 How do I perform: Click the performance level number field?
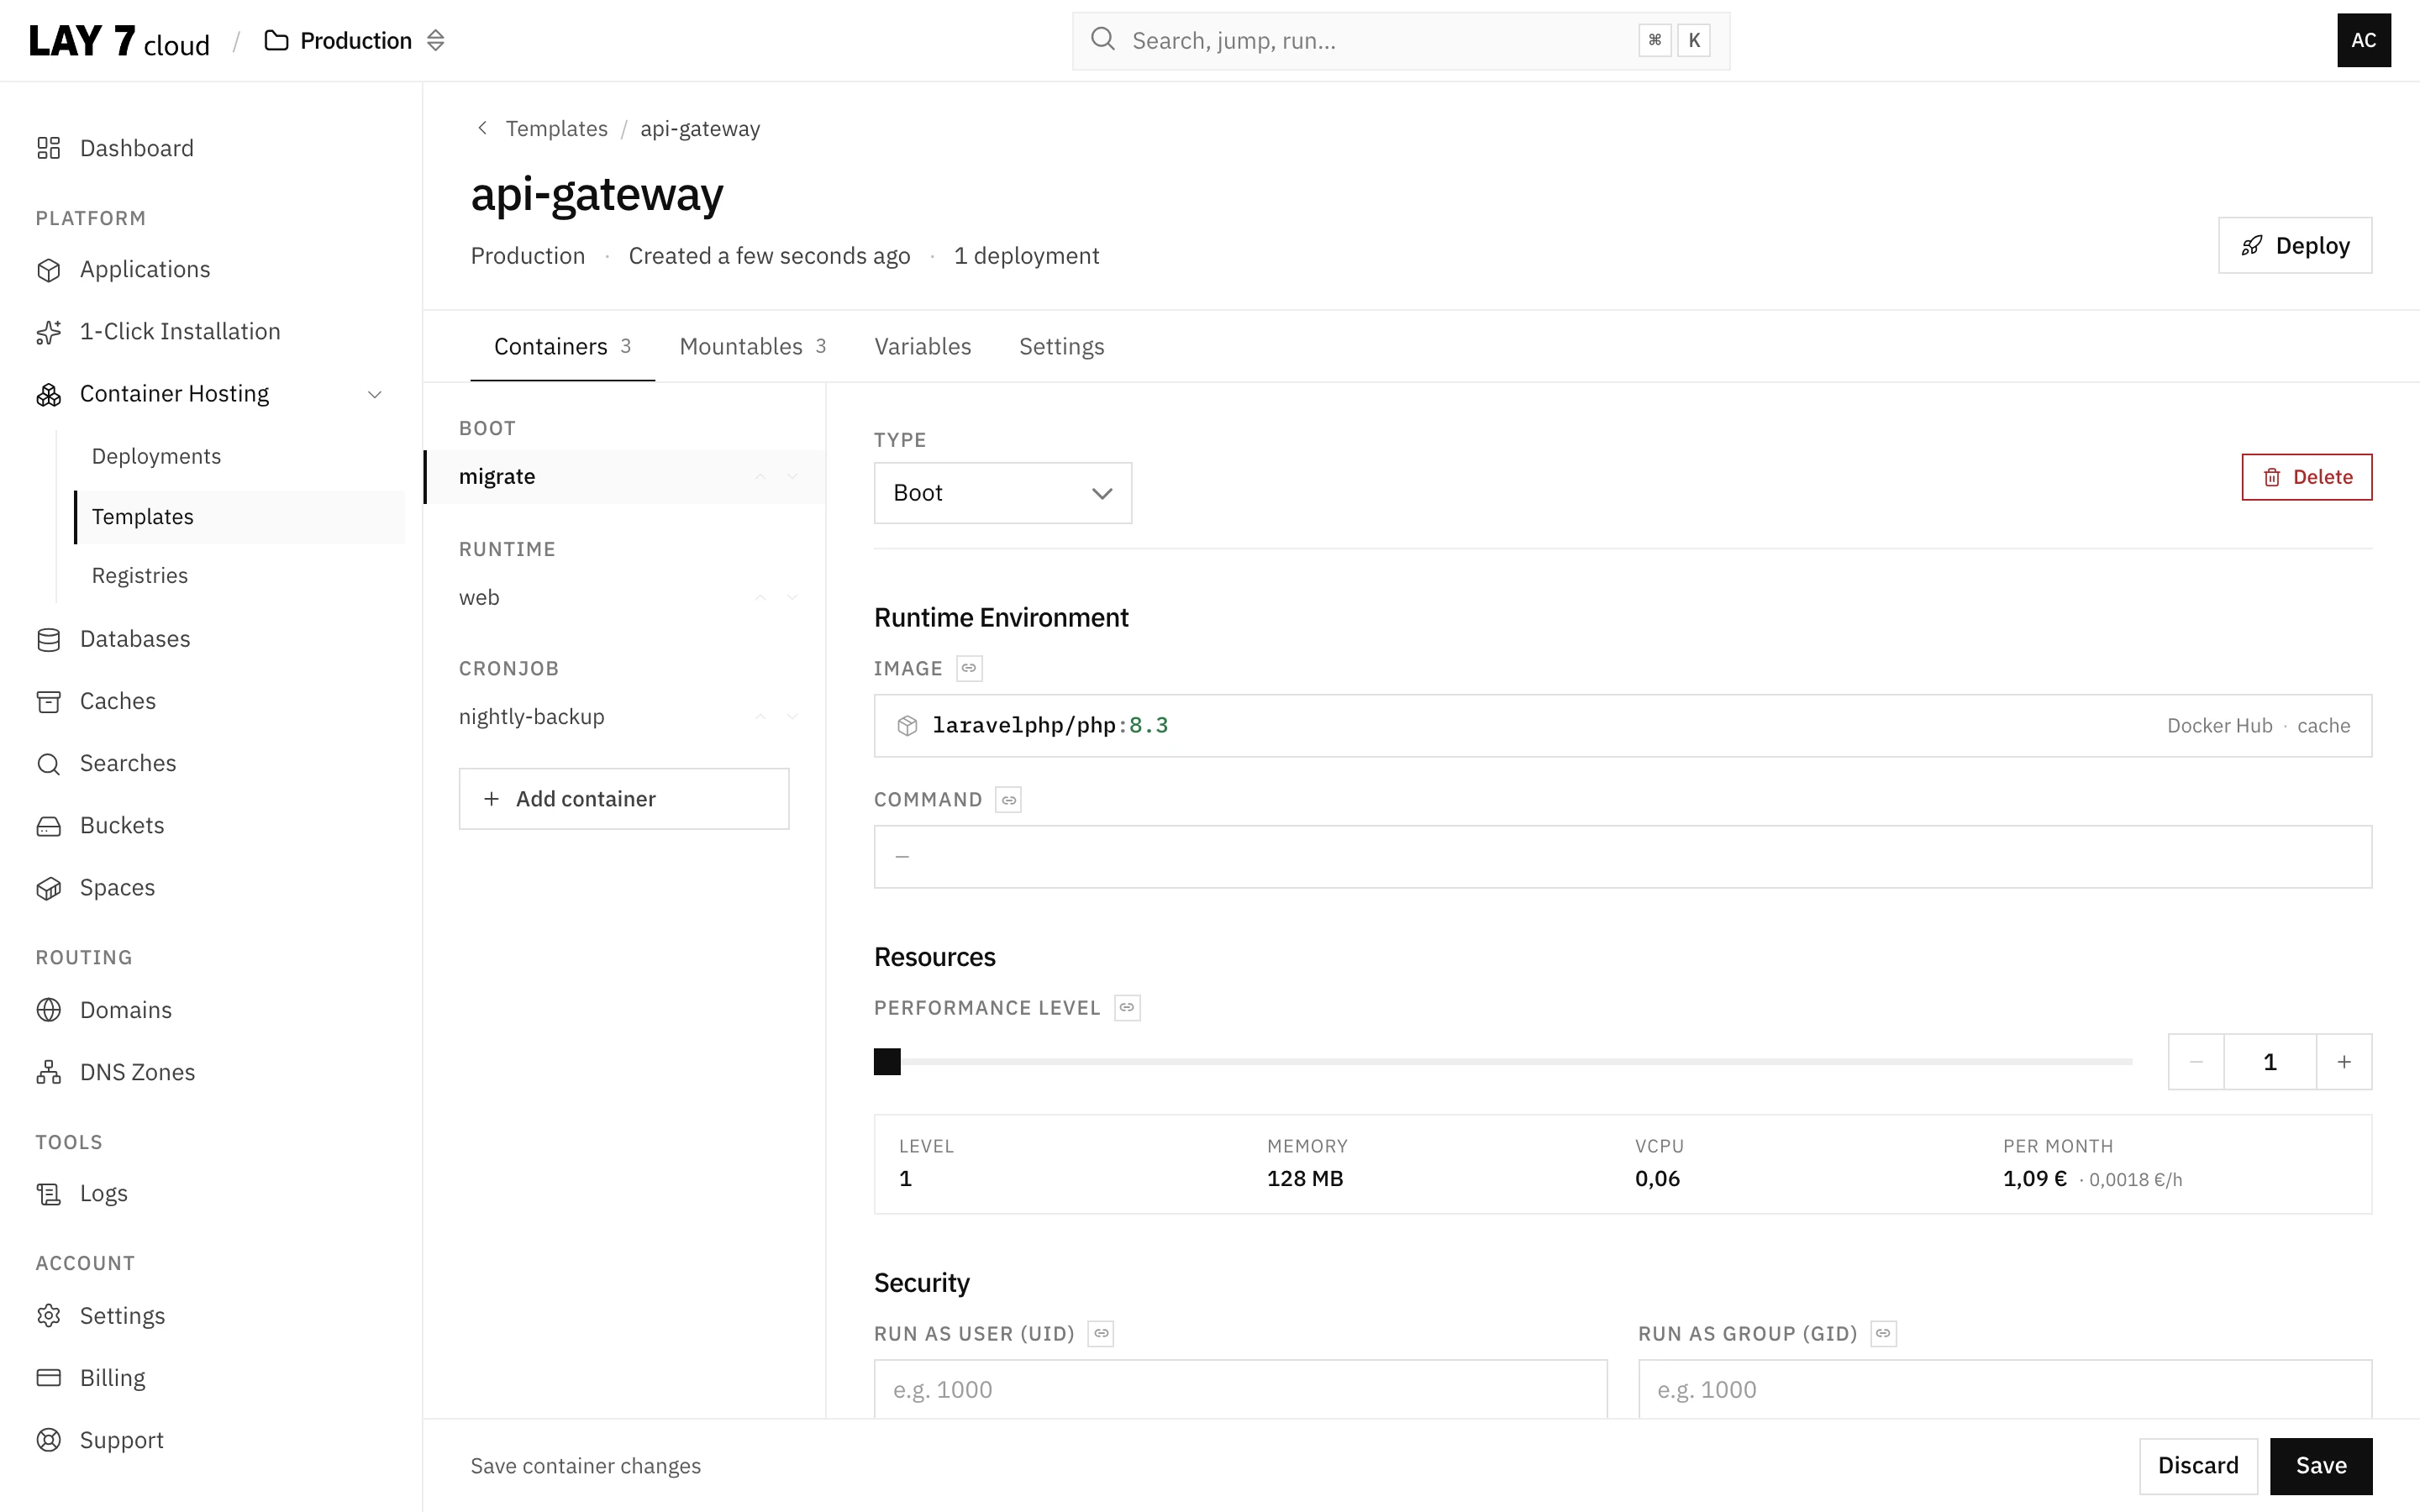2270,1061
